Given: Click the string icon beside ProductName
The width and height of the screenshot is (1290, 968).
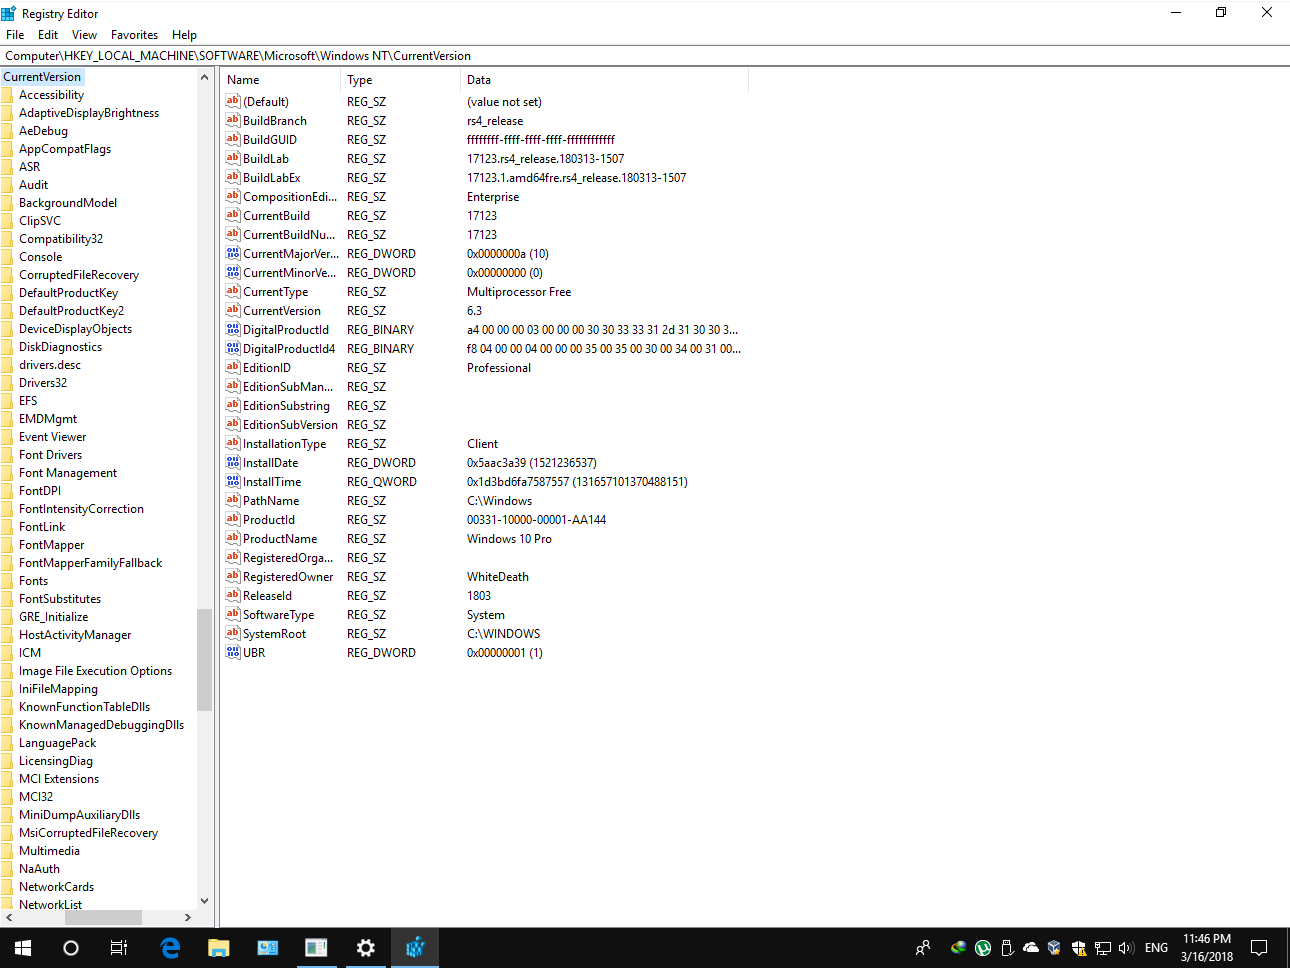Looking at the screenshot, I should point(233,538).
